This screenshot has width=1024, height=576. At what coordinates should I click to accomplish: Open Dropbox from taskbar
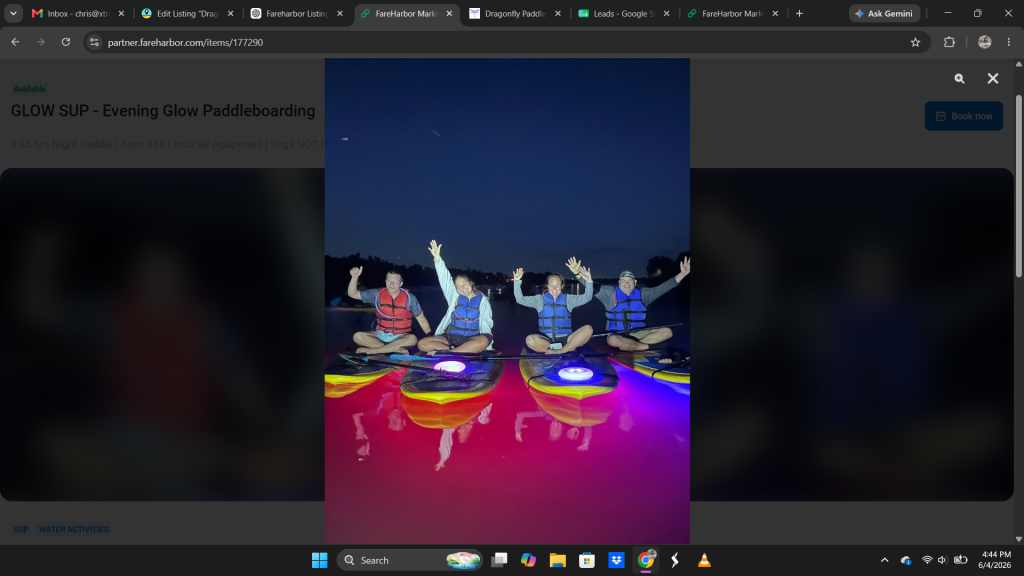click(616, 560)
